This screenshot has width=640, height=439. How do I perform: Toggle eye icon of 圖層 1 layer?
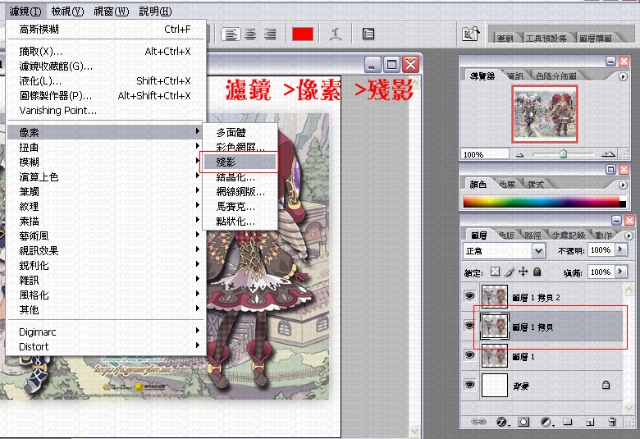tap(470, 355)
